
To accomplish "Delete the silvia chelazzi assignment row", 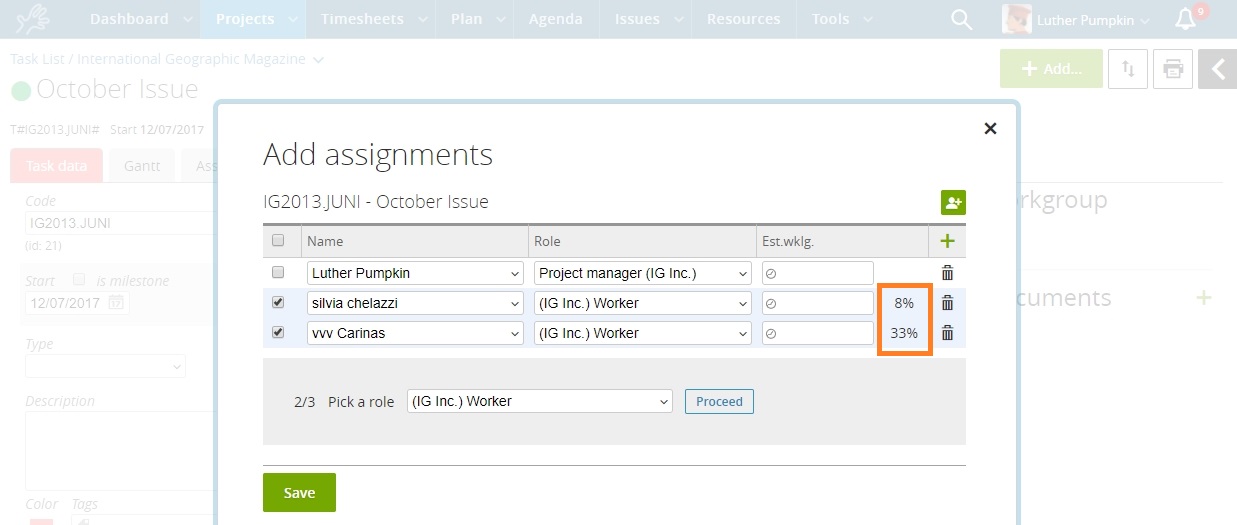I will (947, 303).
